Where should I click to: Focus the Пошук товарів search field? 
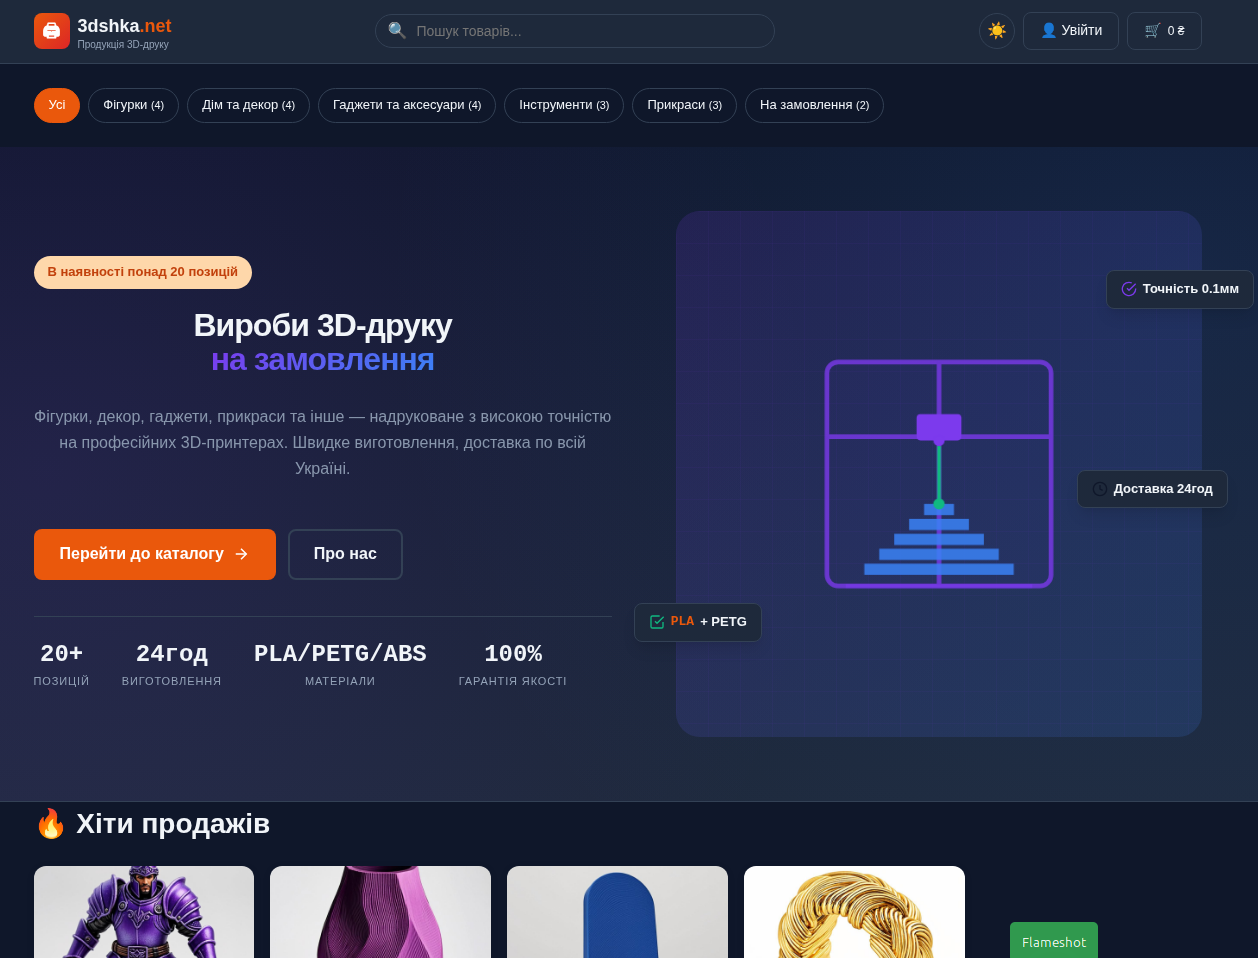point(575,31)
